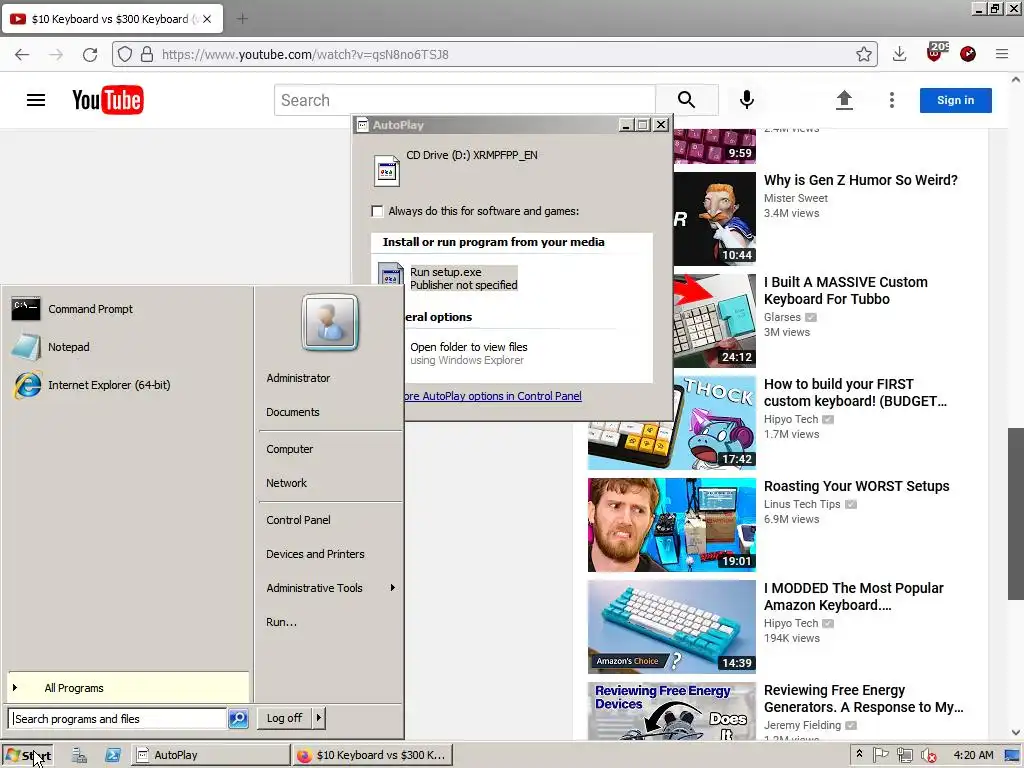Click the YouTube page vertical scrollbar thumb

coord(1016,513)
